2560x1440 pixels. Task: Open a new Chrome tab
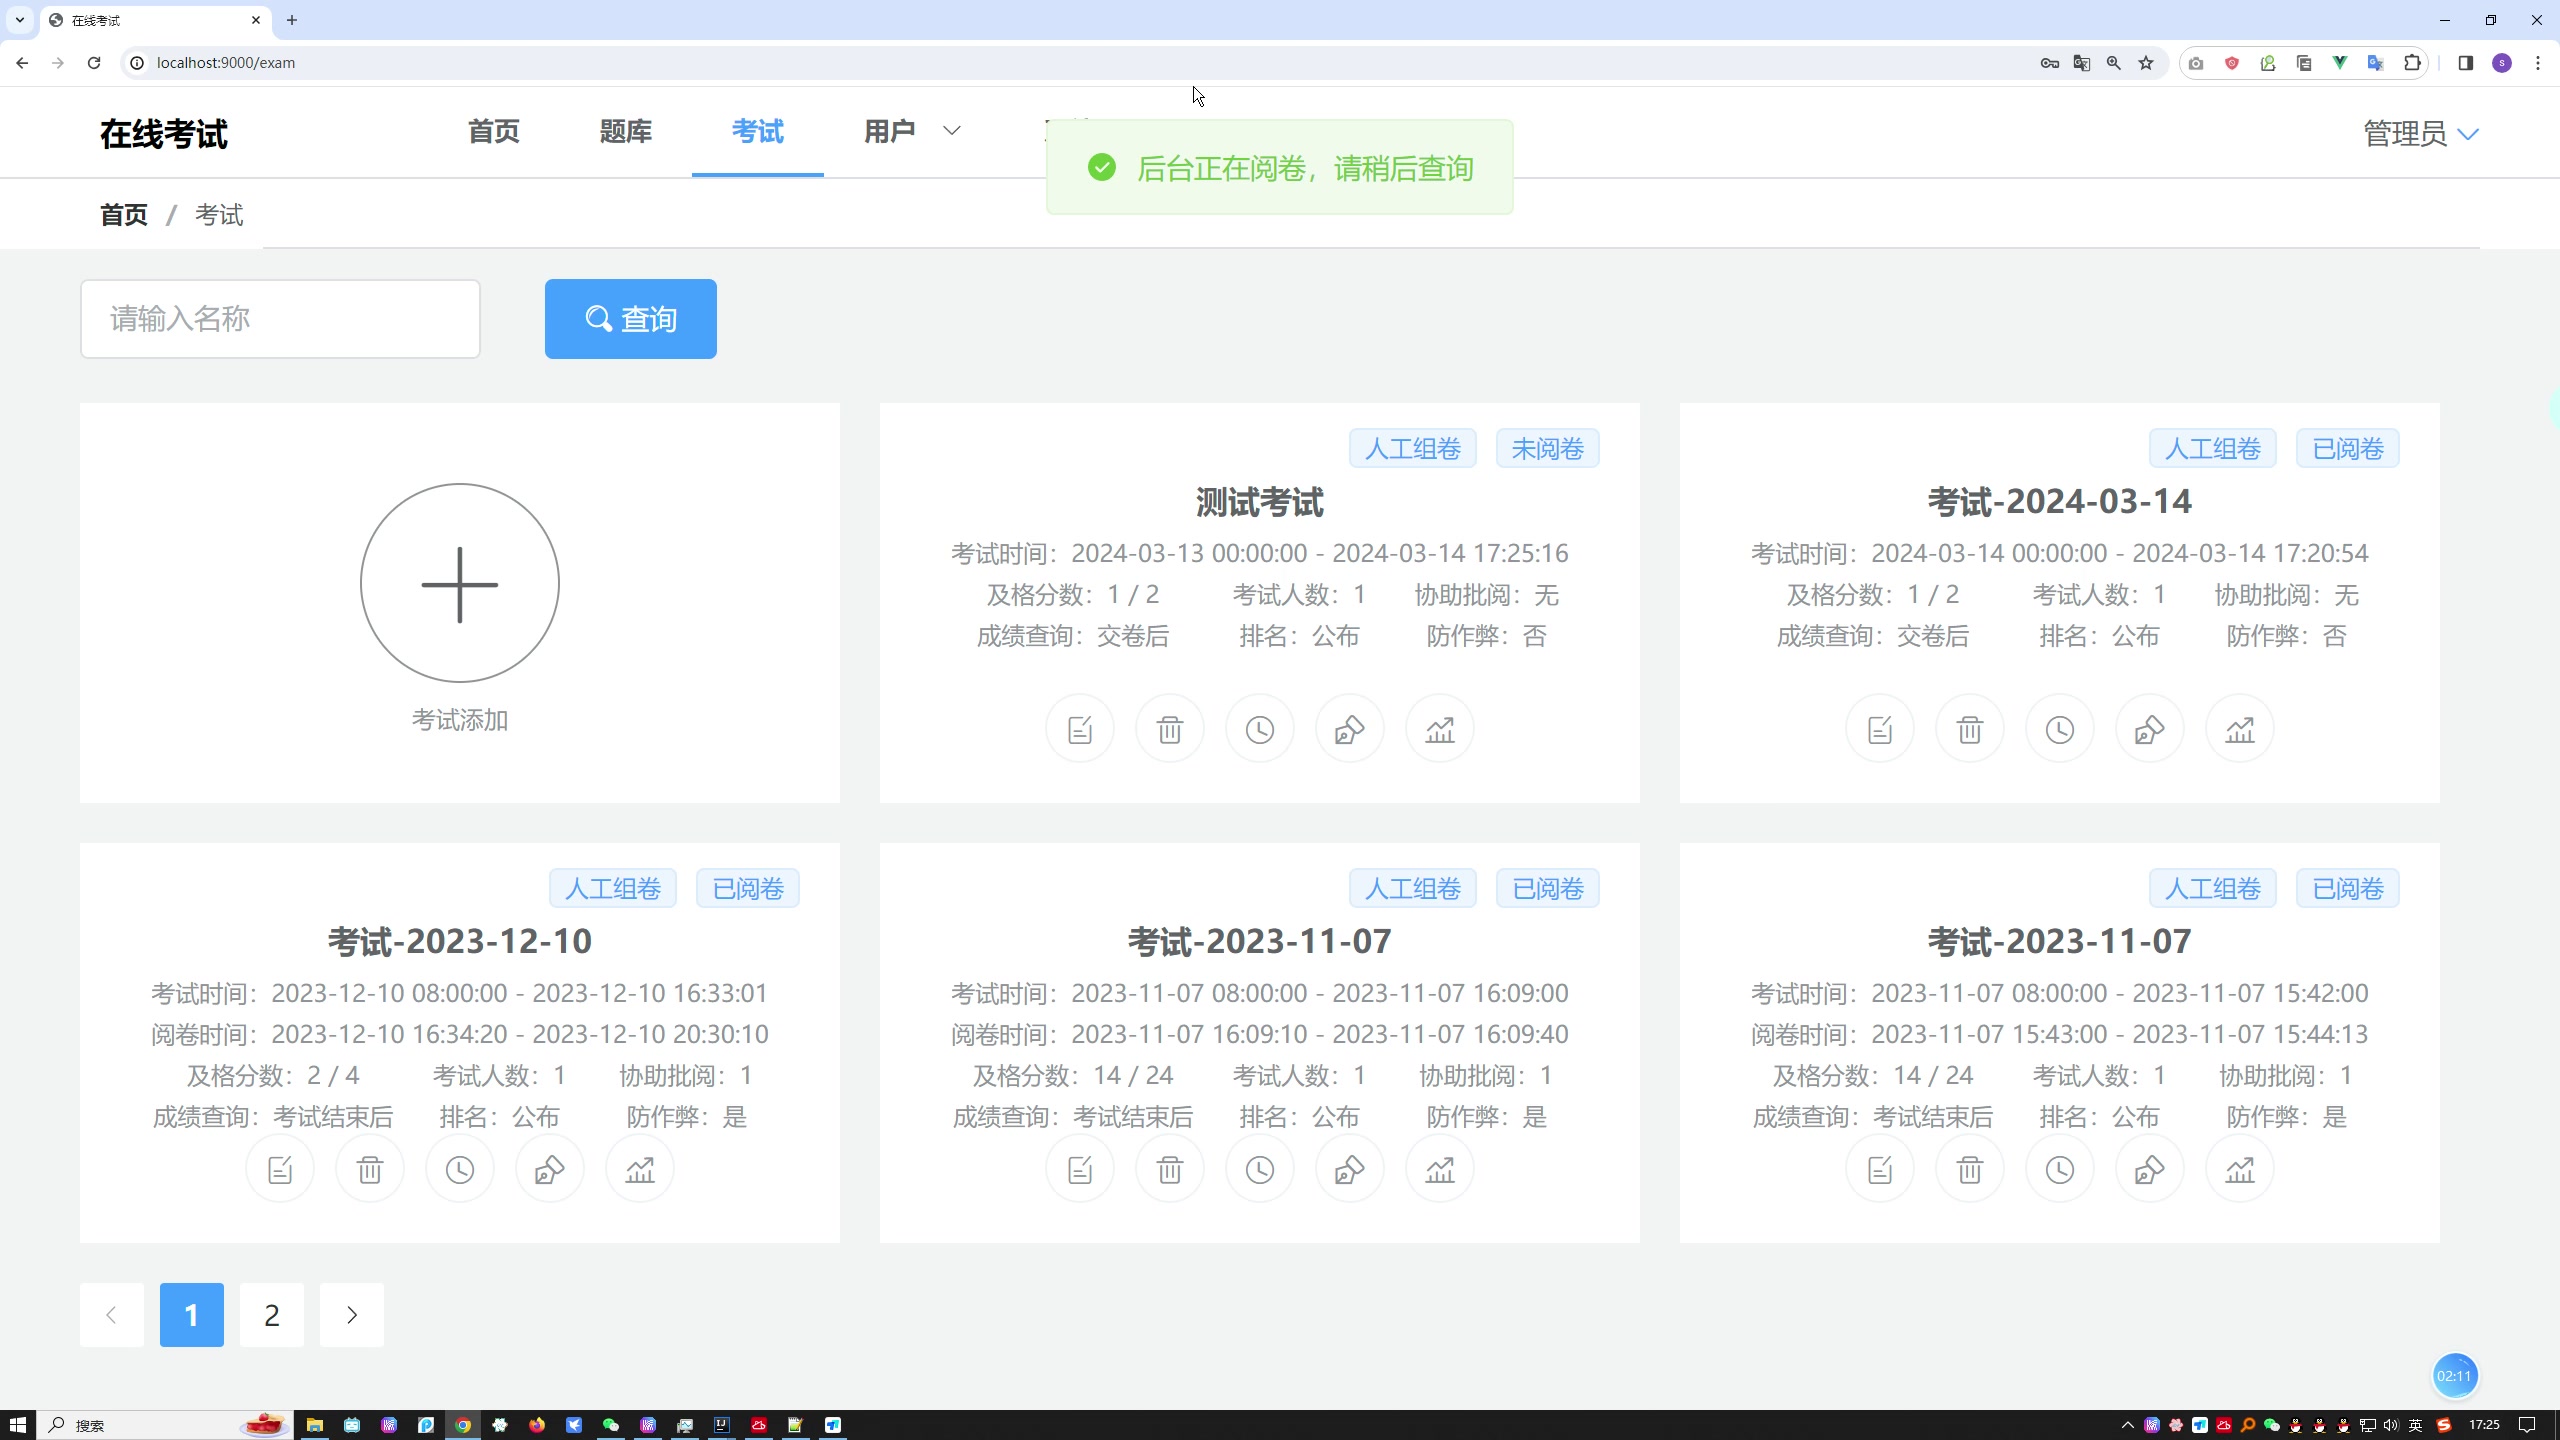[292, 20]
